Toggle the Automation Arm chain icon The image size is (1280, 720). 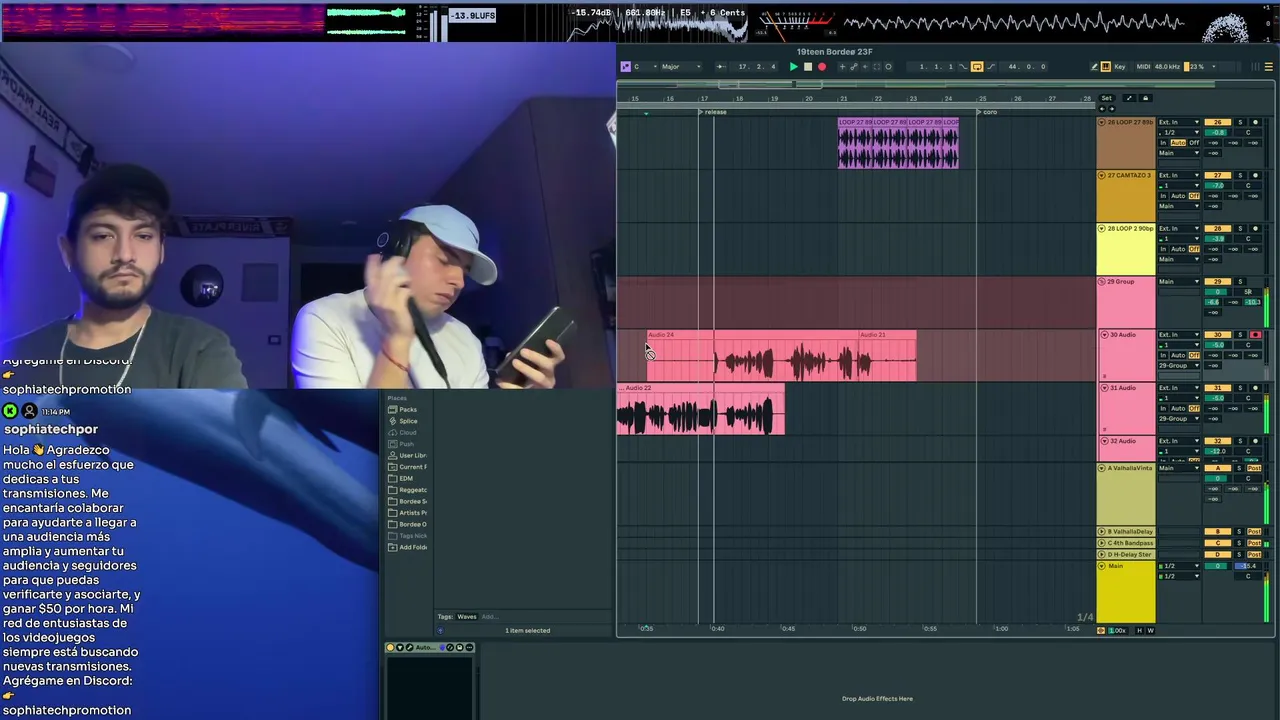click(854, 67)
